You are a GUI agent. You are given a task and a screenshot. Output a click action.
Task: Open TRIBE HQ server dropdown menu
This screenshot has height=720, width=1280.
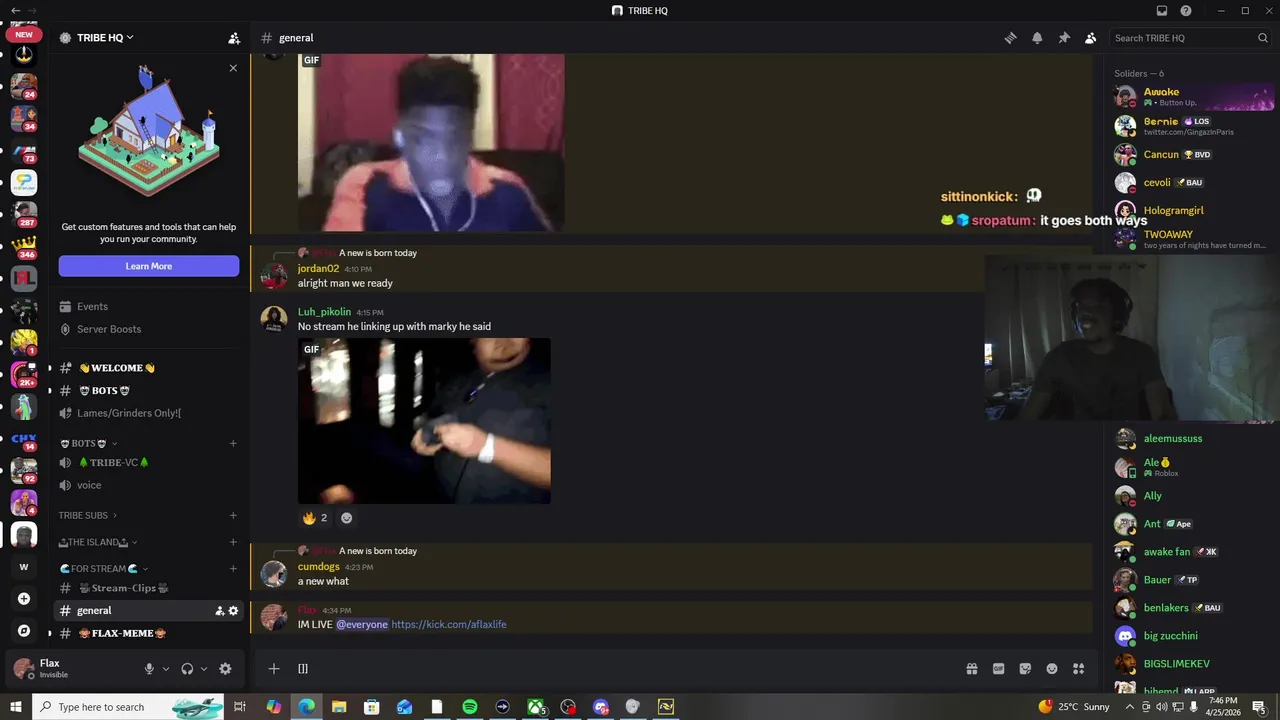point(105,38)
